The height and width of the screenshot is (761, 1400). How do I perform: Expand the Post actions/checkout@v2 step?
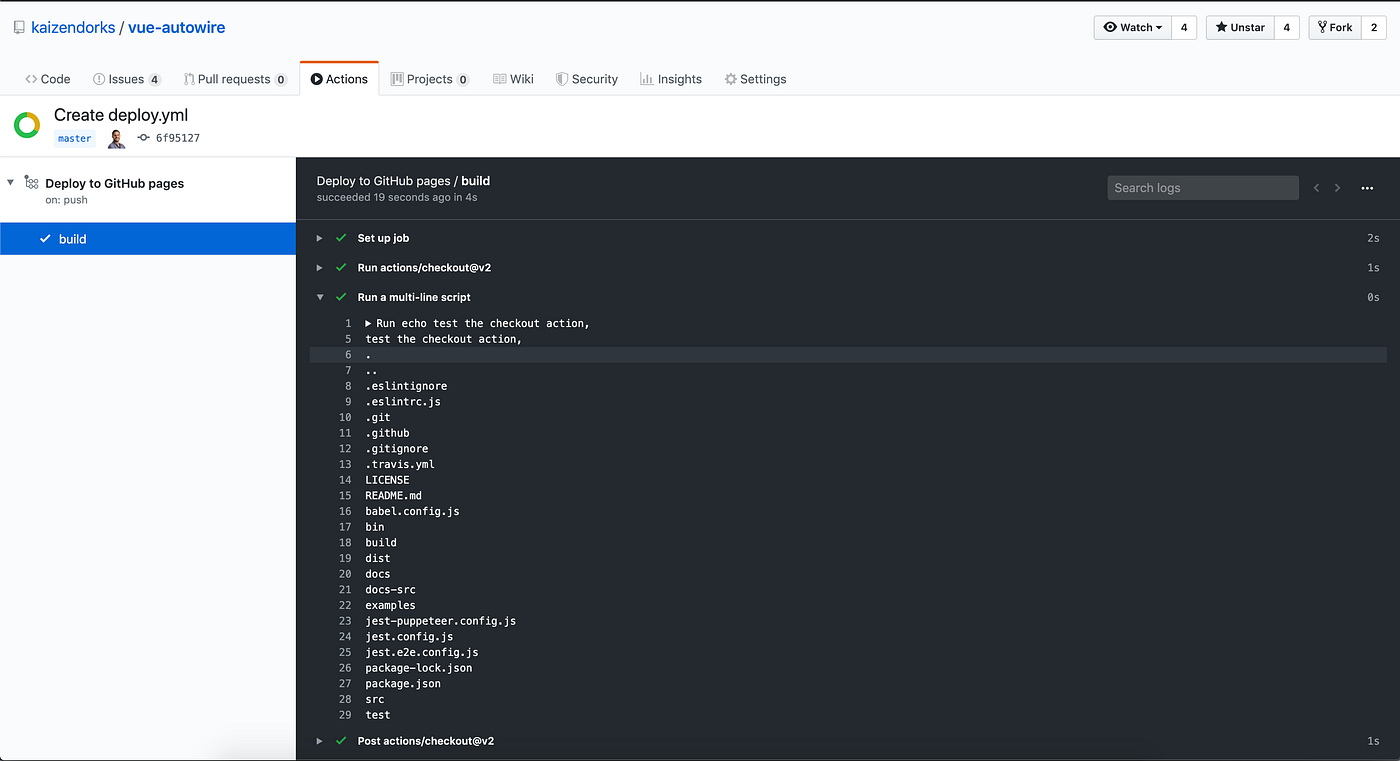(320, 741)
